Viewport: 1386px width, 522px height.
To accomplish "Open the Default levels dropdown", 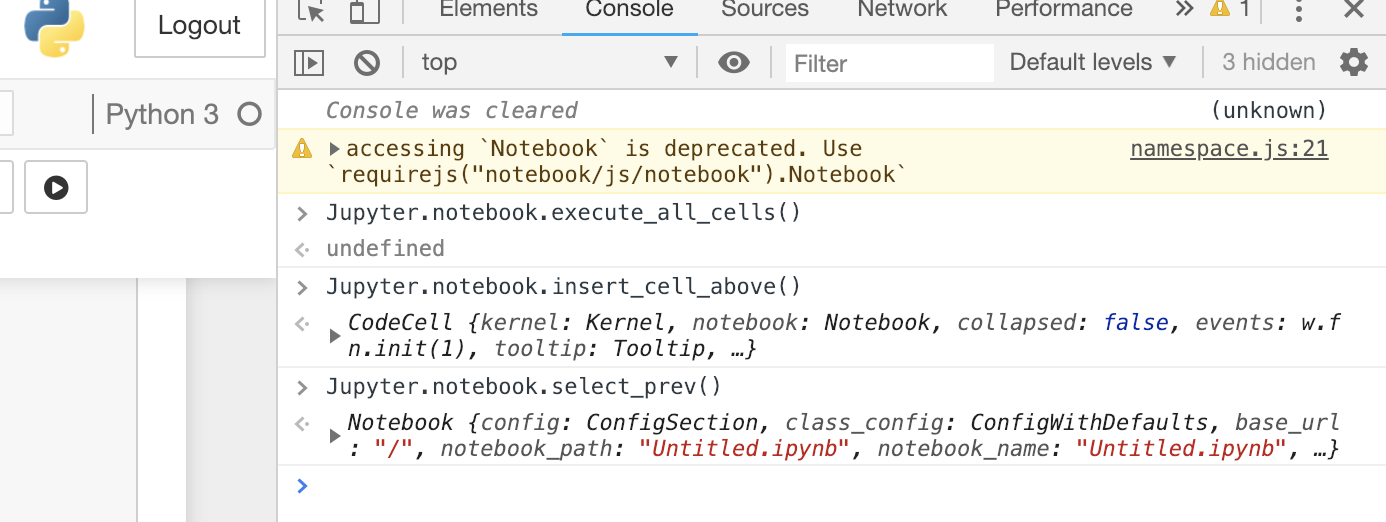I will coord(1093,62).
